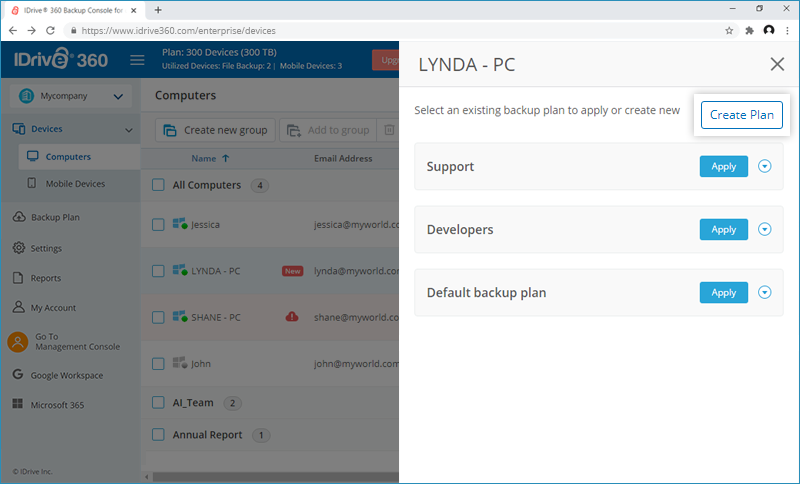Open Reports from the sidebar
The width and height of the screenshot is (800, 484).
45,278
